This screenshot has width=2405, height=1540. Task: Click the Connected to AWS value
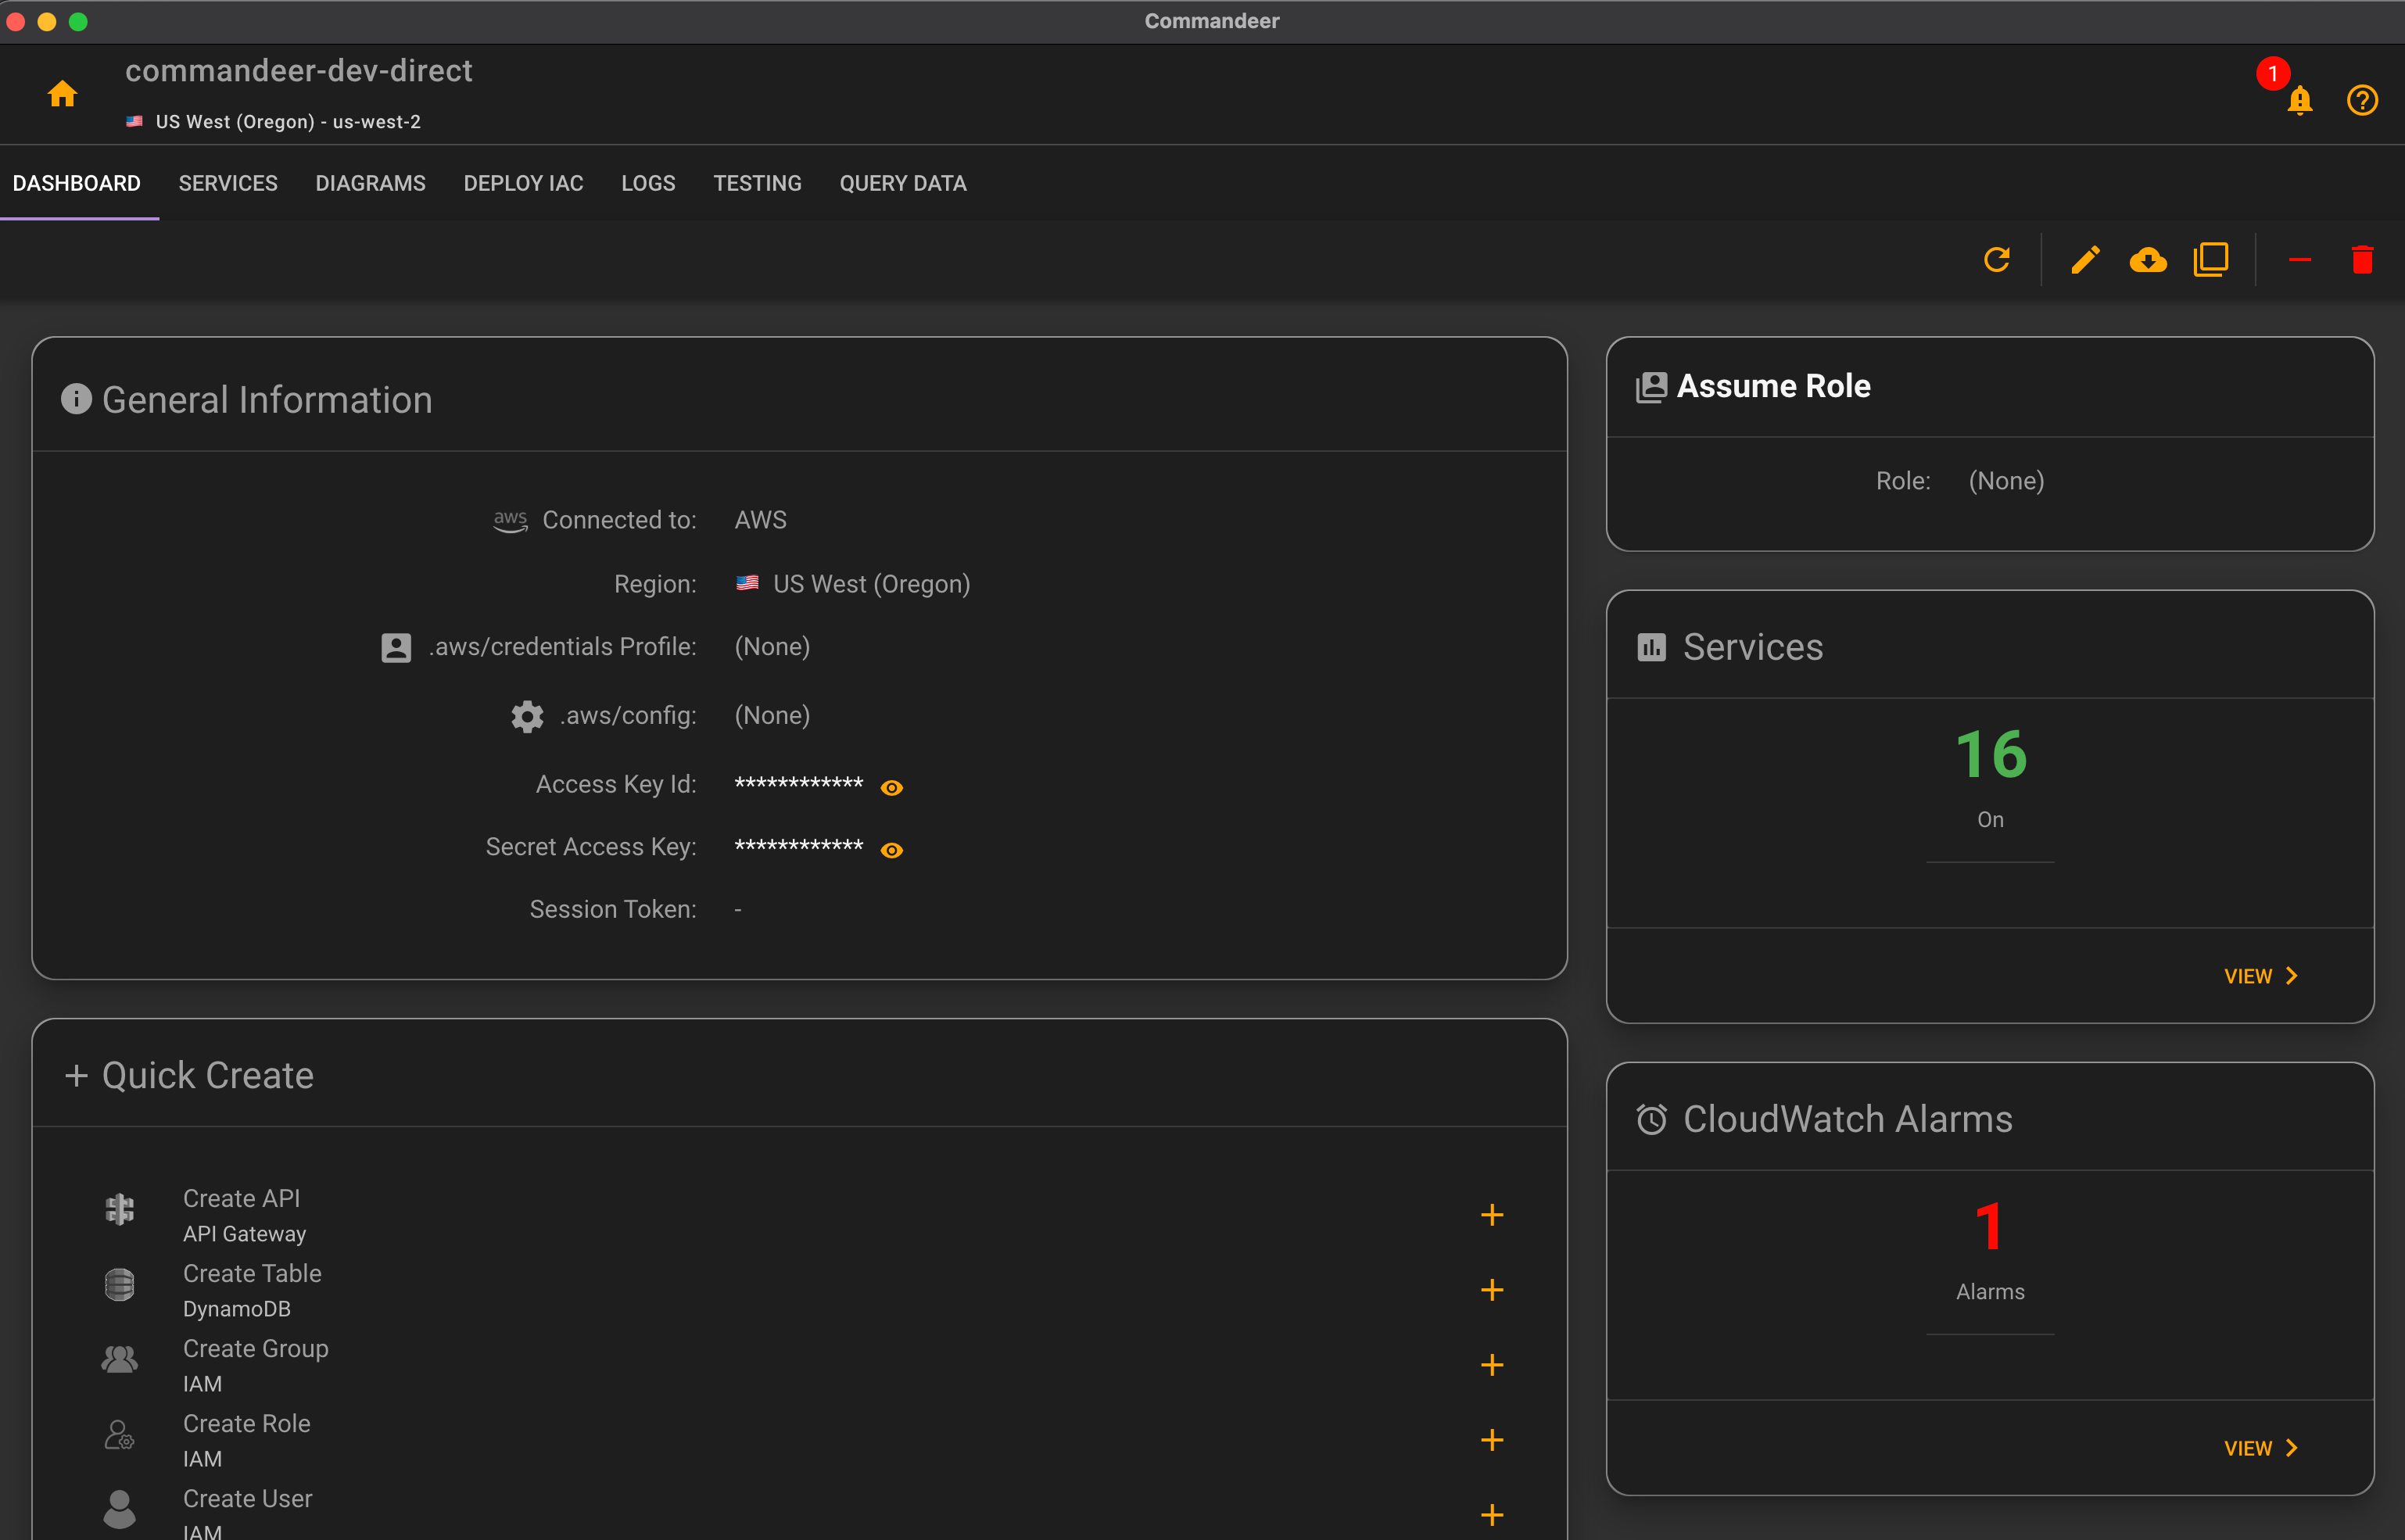(x=760, y=520)
